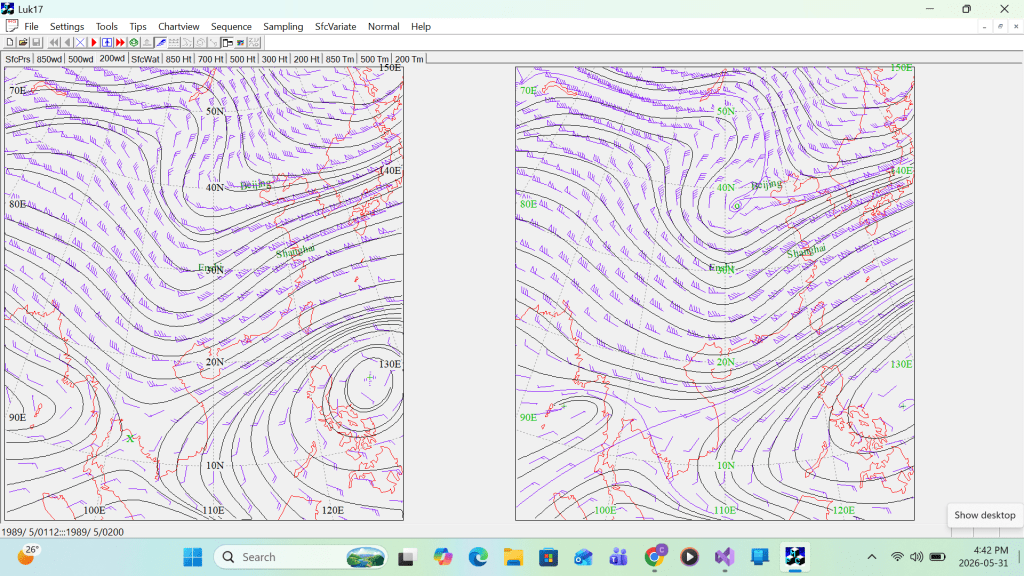Open the SfcVariate menu
Viewport: 1024px width, 576px height.
[336, 27]
